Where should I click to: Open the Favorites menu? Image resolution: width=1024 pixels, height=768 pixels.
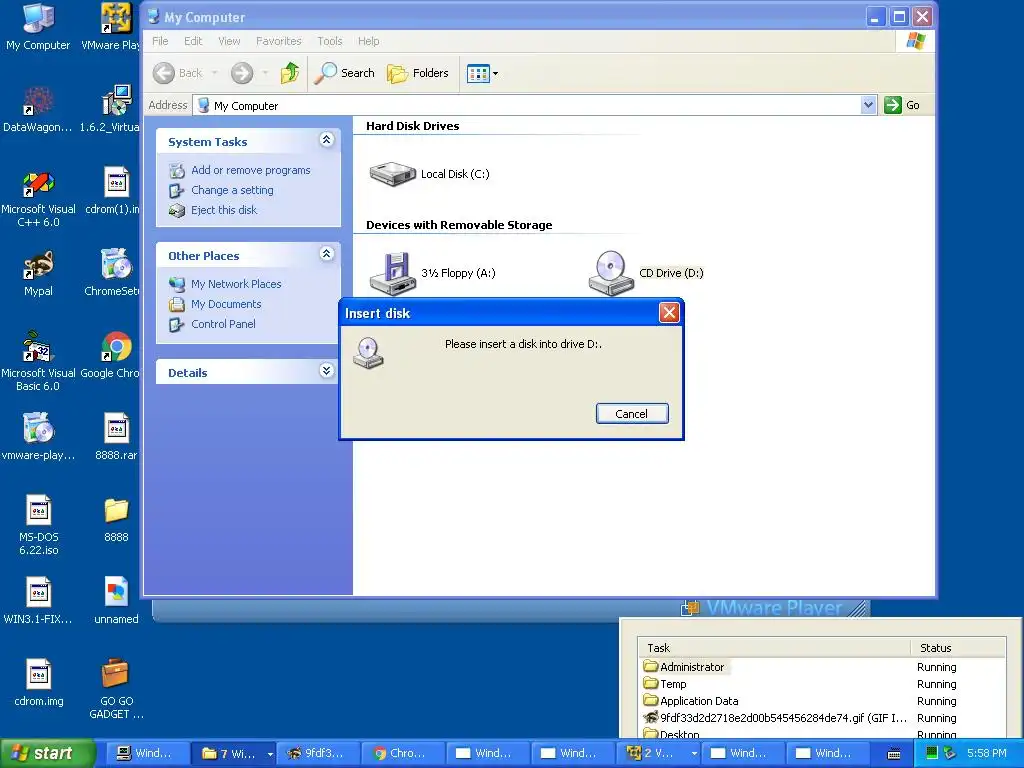tap(279, 41)
